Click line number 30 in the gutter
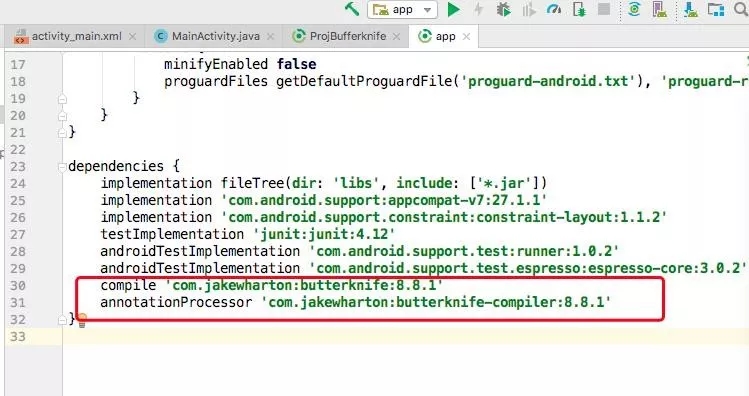 pos(18,286)
